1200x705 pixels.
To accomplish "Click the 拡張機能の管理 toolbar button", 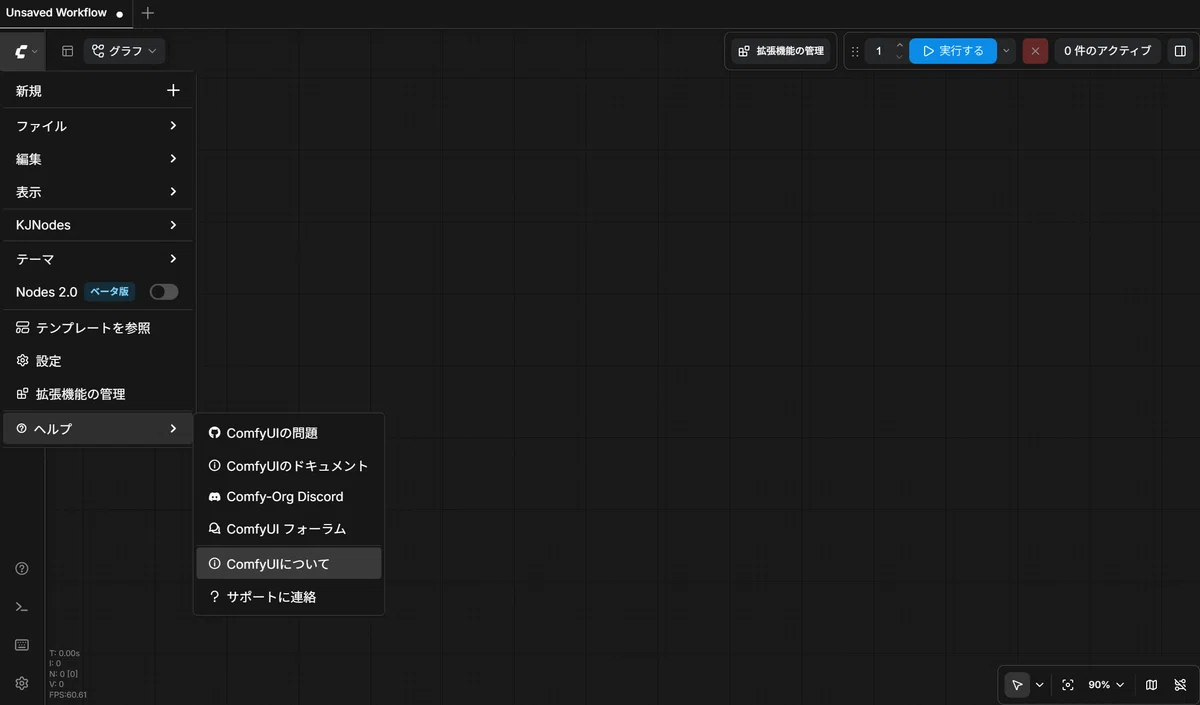I will (781, 51).
